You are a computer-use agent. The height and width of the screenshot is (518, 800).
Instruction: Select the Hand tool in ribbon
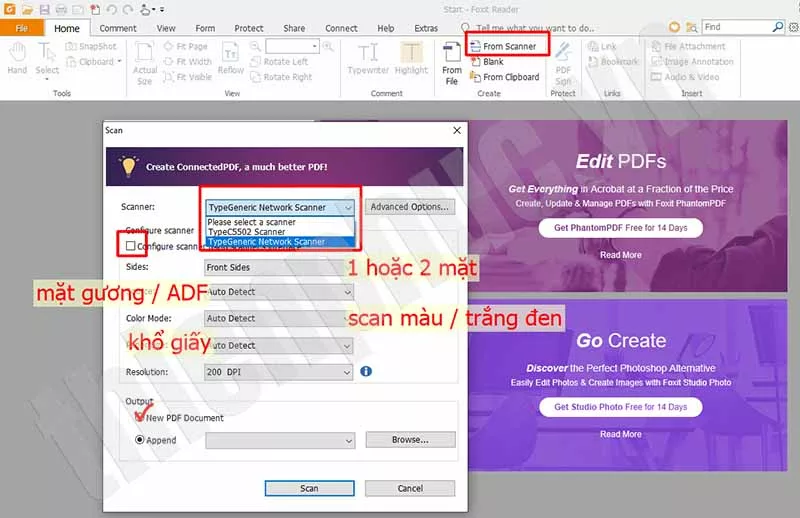click(x=17, y=58)
